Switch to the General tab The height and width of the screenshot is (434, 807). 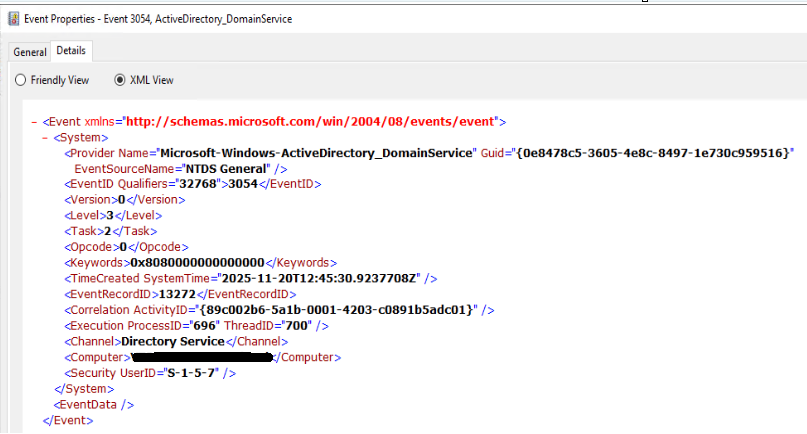(x=30, y=52)
